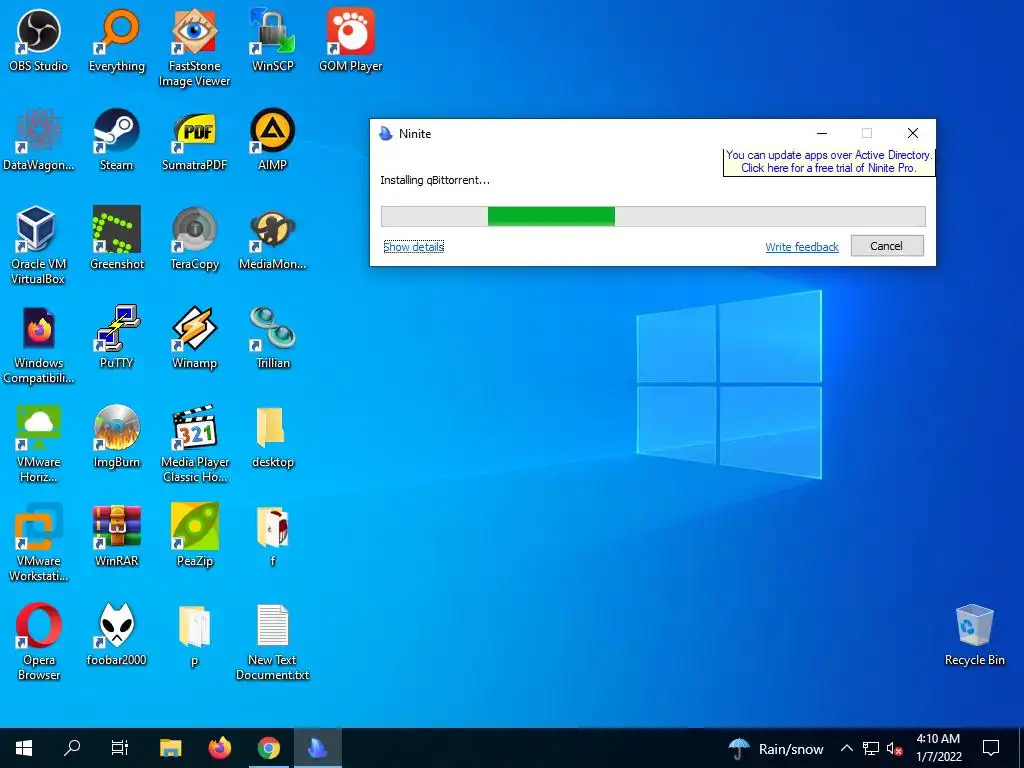
Task: Click the Ninite Pro free trial banner
Action: click(829, 161)
